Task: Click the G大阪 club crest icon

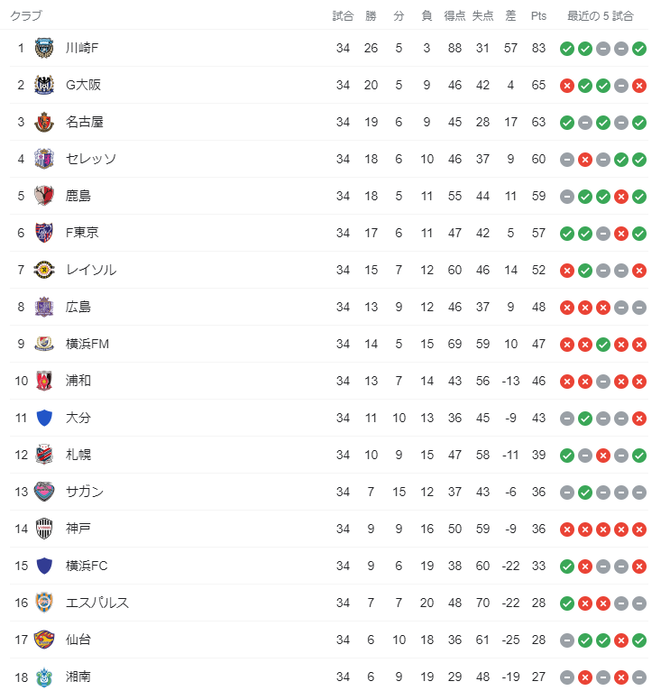Action: click(x=44, y=85)
